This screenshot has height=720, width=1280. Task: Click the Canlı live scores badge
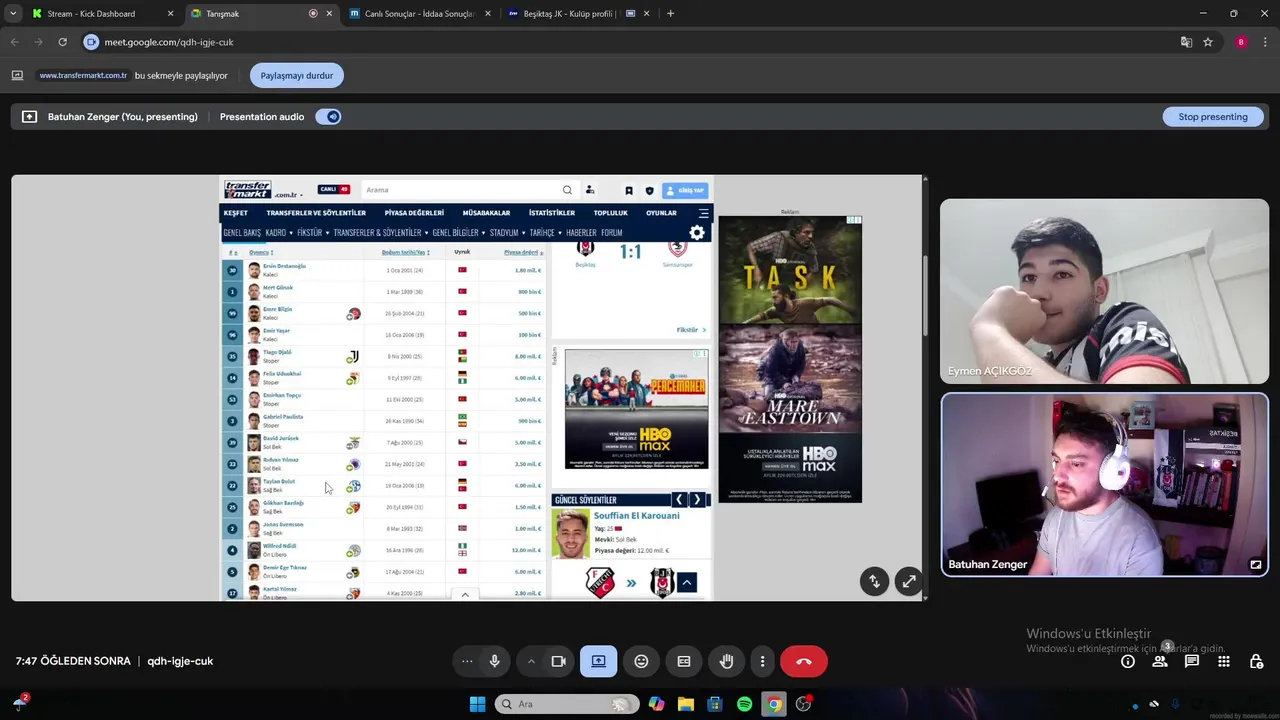click(x=334, y=189)
